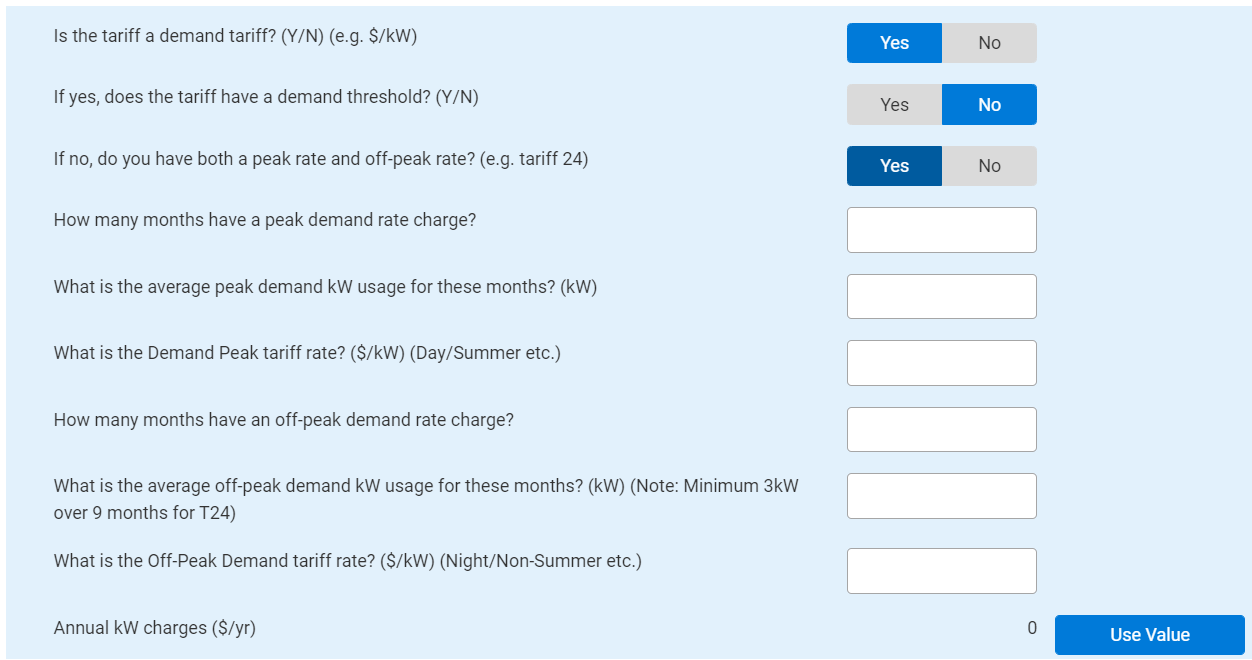Click the Off-Peak Demand tariff rate question label
This screenshot has width=1252, height=660.
347,561
